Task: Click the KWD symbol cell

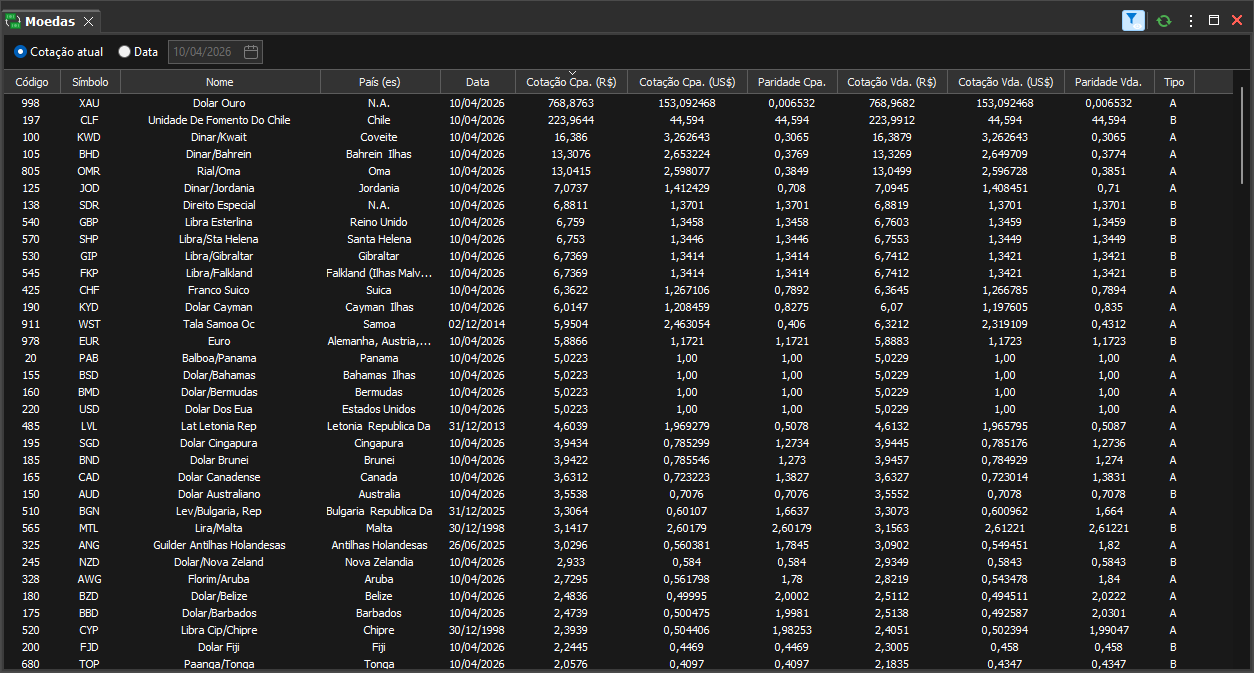Action: 89,137
